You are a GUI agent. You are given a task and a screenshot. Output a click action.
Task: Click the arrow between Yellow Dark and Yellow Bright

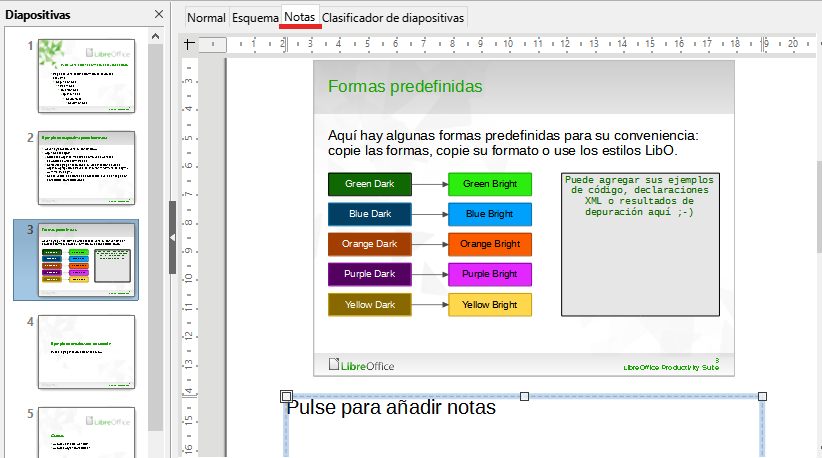430,304
